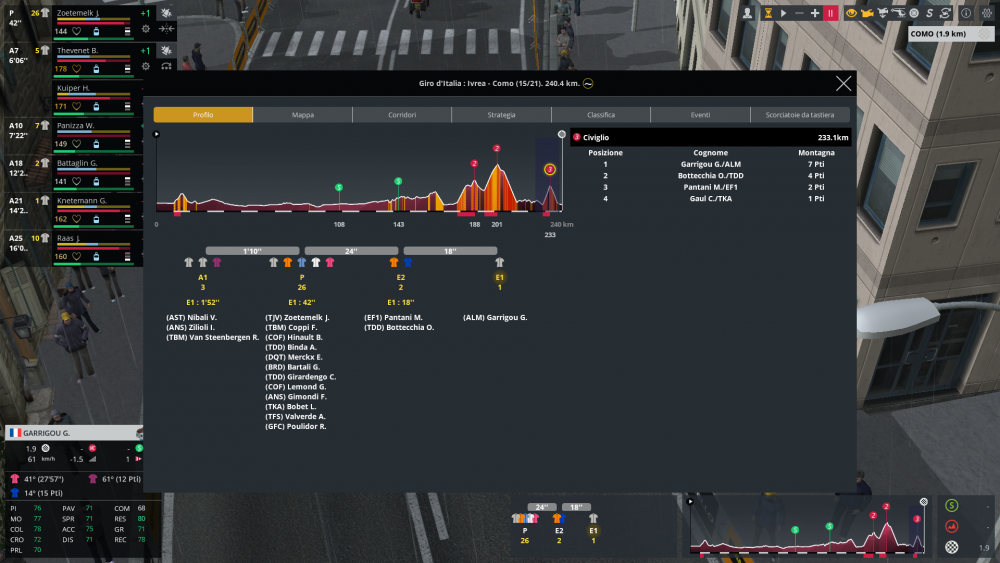Viewport: 1000px width, 563px height.
Task: Open the race info icon
Action: [x=966, y=13]
